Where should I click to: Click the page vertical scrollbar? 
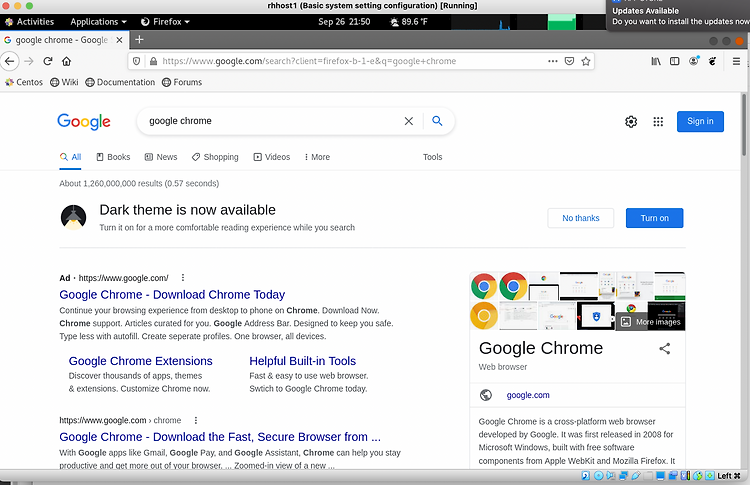744,125
